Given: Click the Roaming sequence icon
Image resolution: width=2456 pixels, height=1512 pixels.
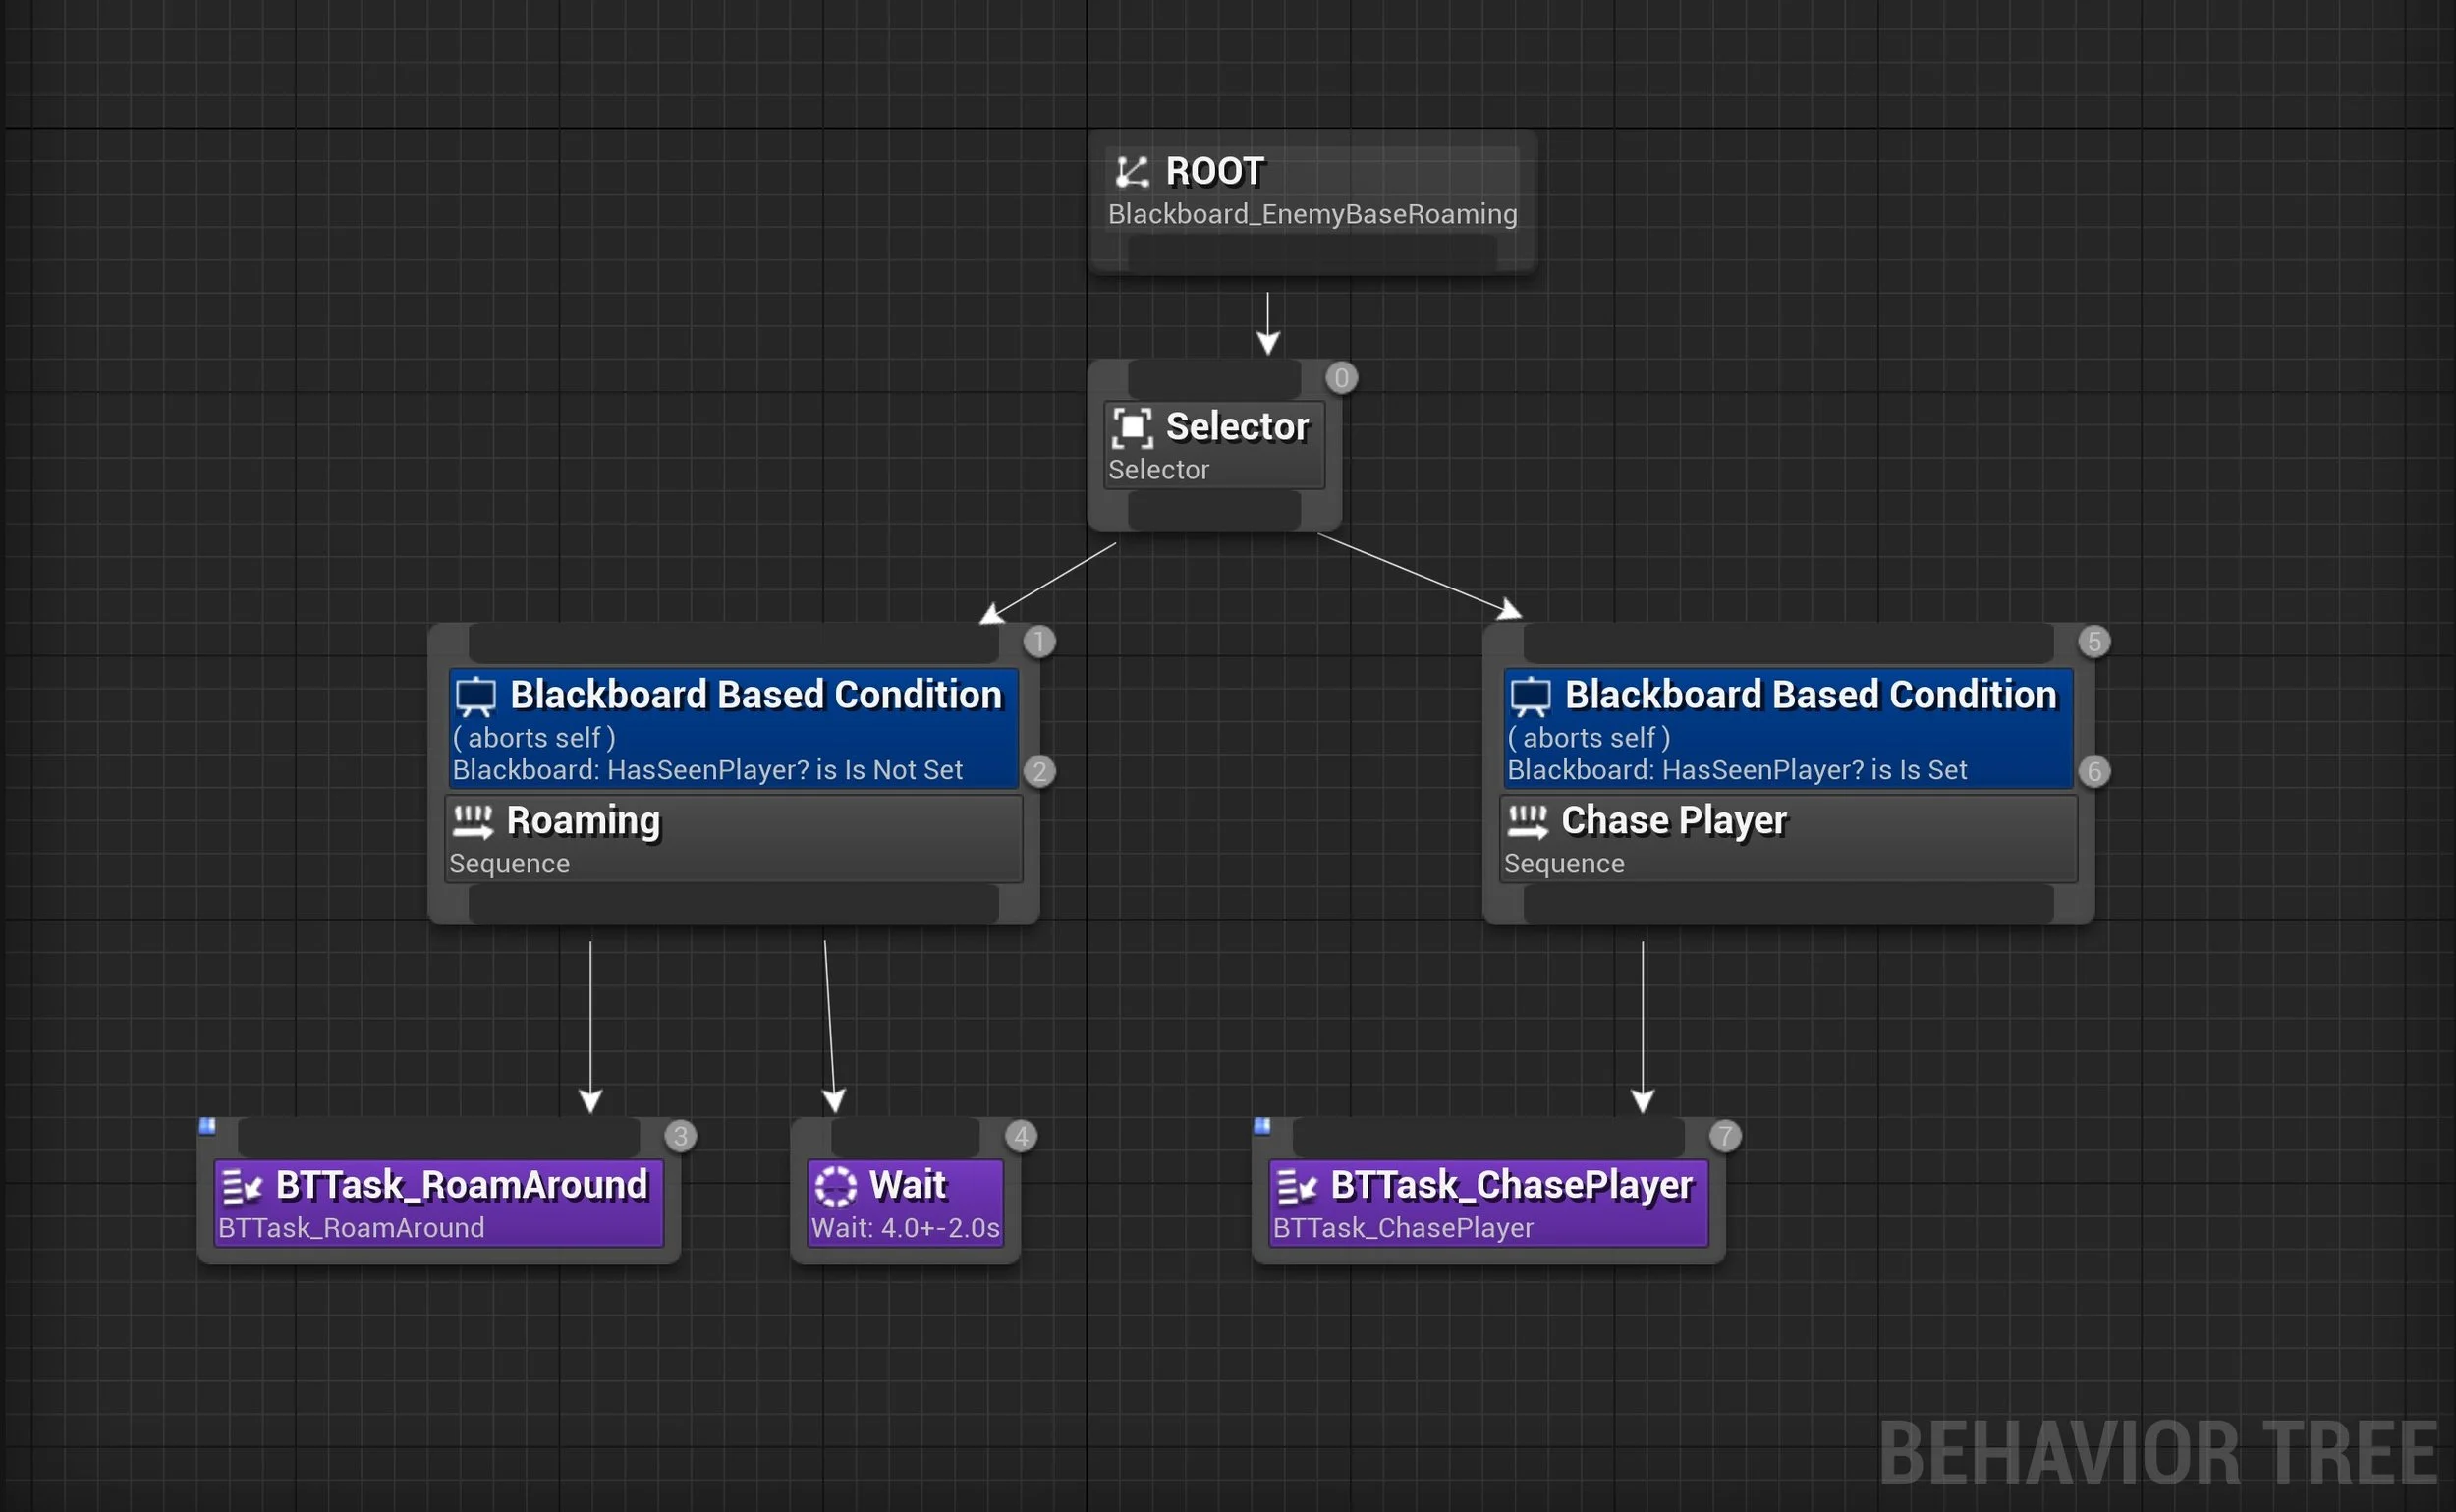Looking at the screenshot, I should pos(472,822).
